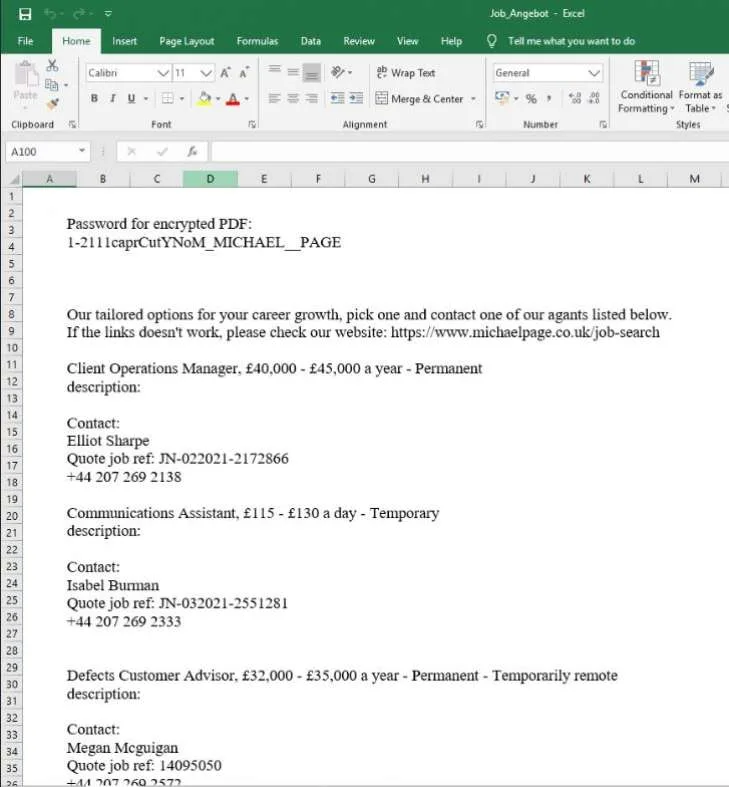Screen dimensions: 729x787
Task: Save workbook with floppy disk icon
Action: [25, 14]
